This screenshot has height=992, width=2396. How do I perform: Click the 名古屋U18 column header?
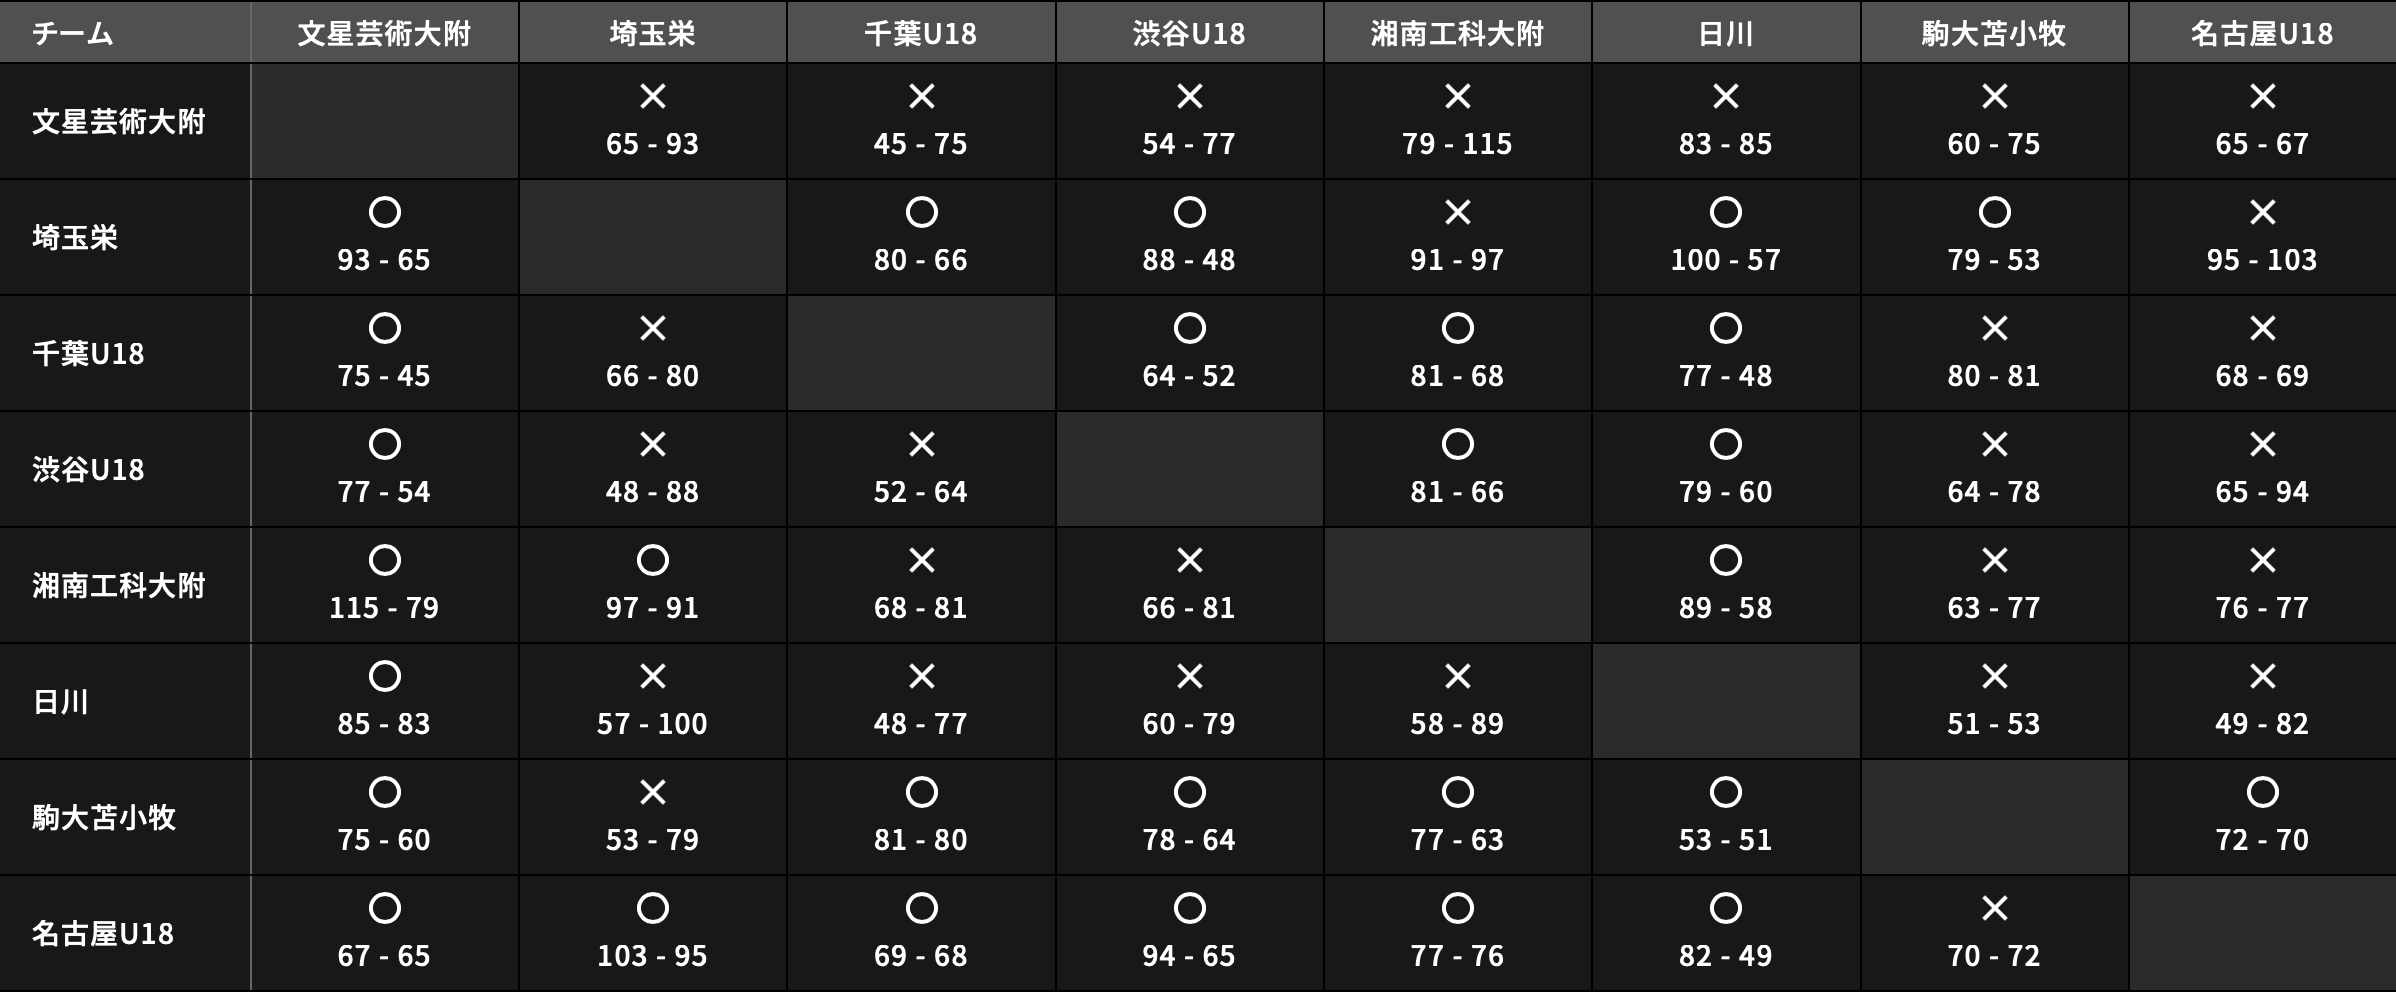(2262, 34)
